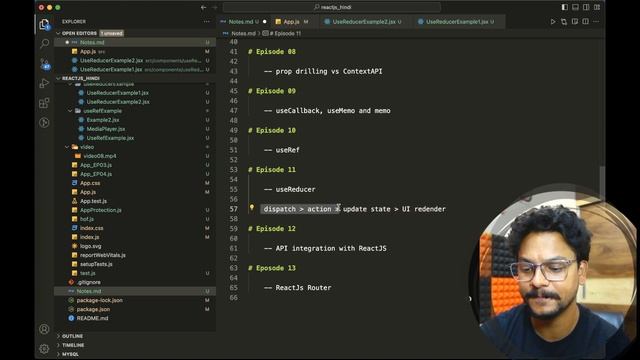The height and width of the screenshot is (360, 640).
Task: Open App.css file
Action: (90, 182)
